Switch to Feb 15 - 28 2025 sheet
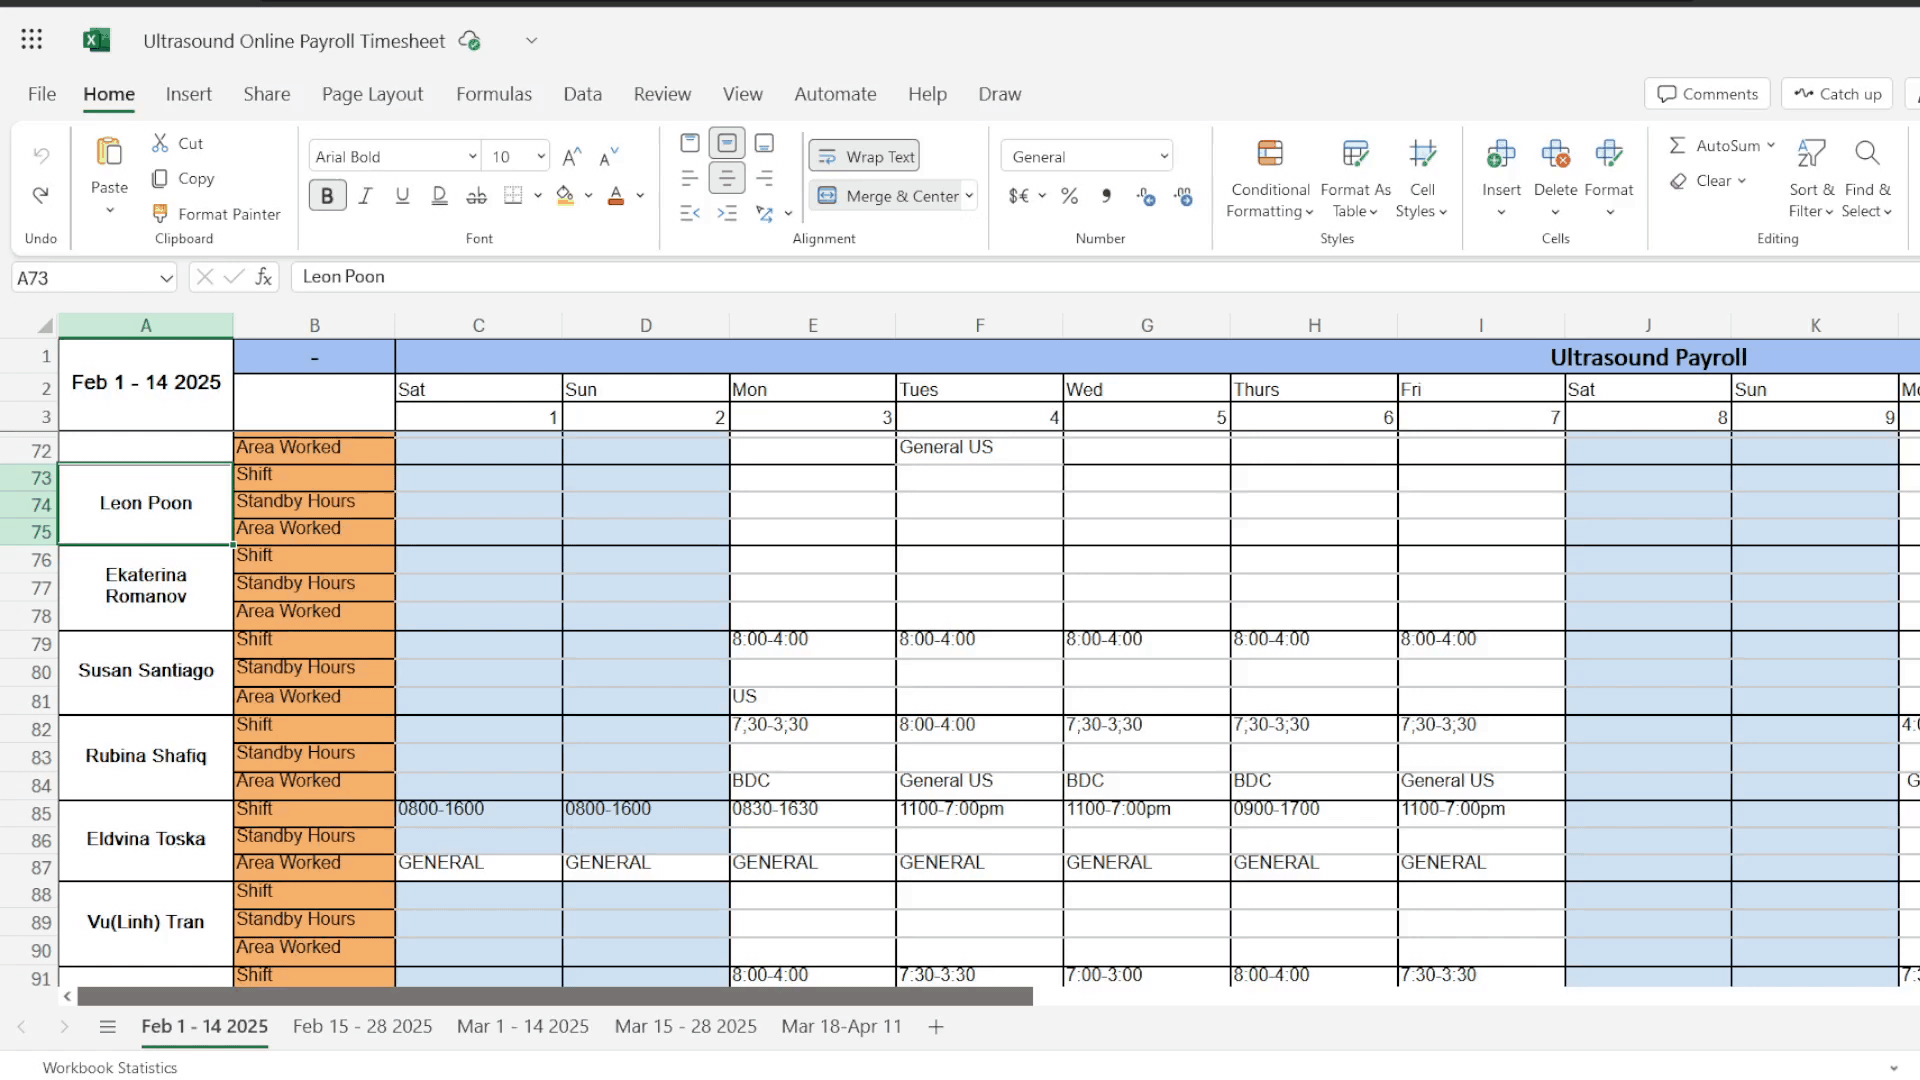Viewport: 1920px width, 1080px height. pyautogui.click(x=362, y=1027)
